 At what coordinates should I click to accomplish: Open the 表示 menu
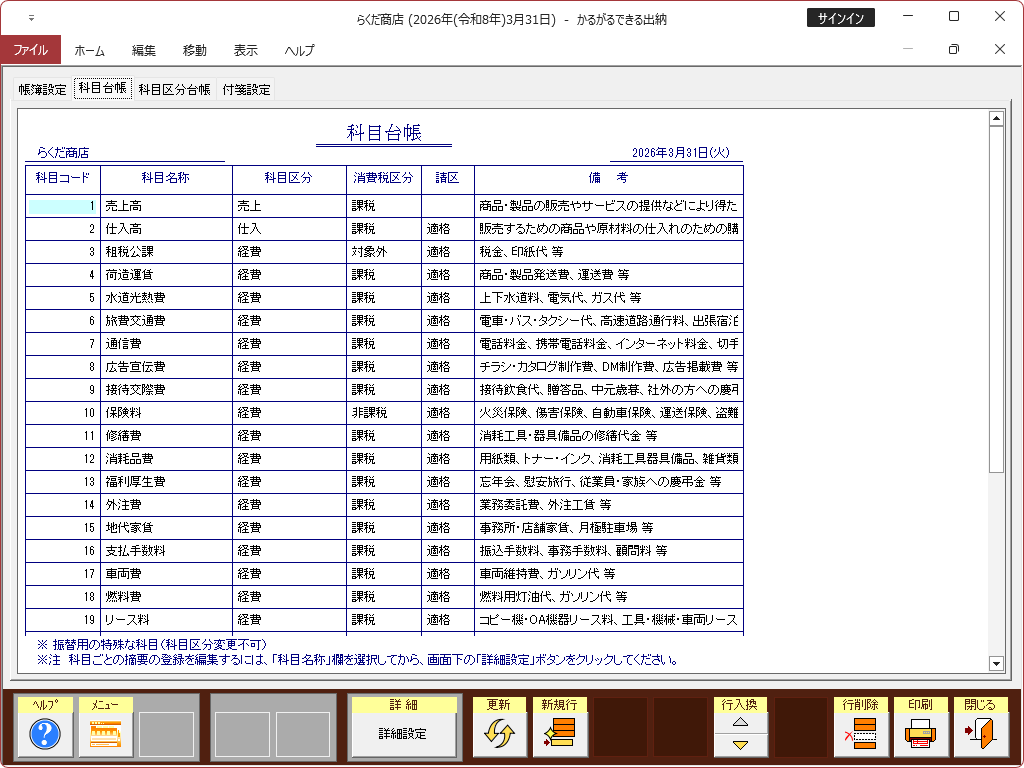(x=245, y=50)
